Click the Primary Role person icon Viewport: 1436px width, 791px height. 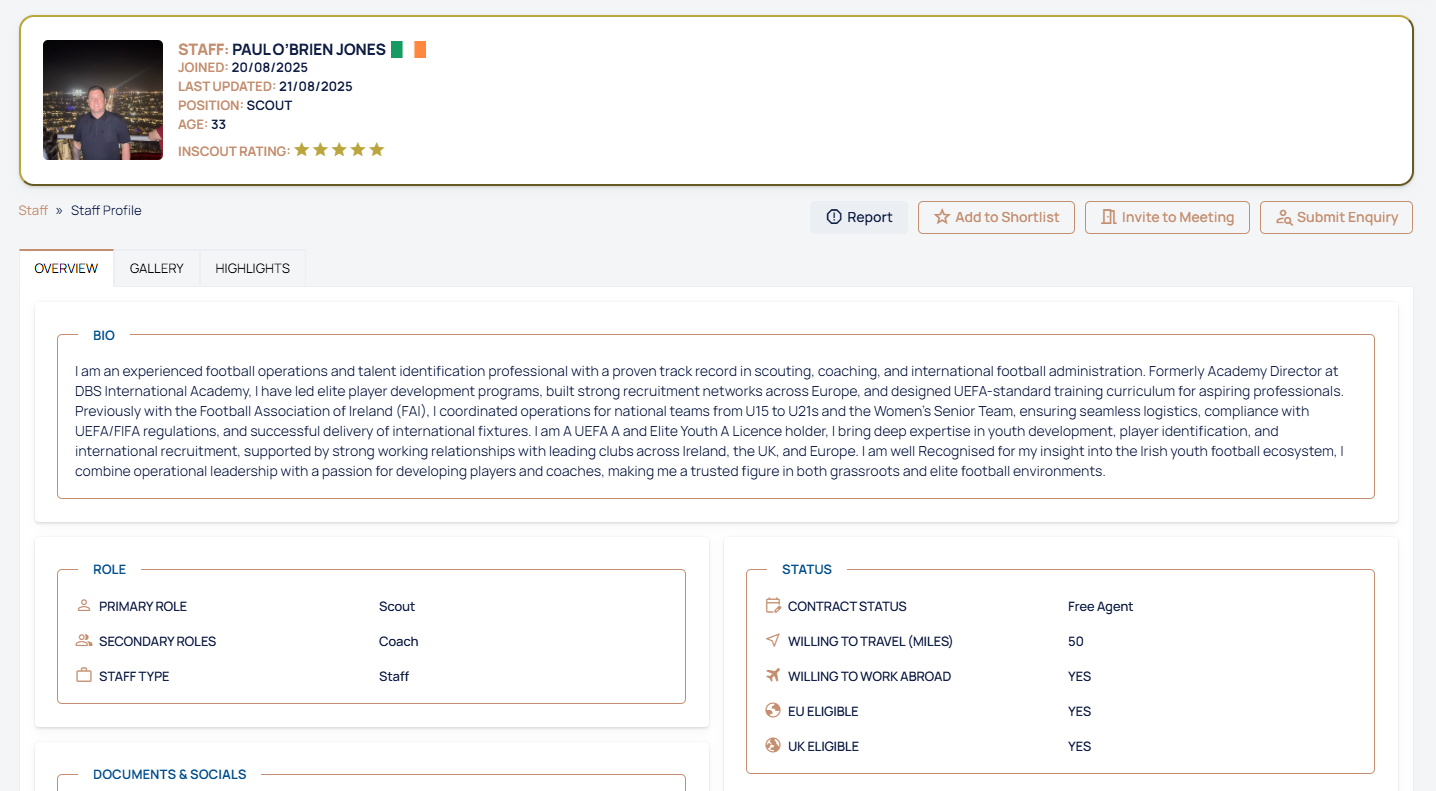point(84,606)
